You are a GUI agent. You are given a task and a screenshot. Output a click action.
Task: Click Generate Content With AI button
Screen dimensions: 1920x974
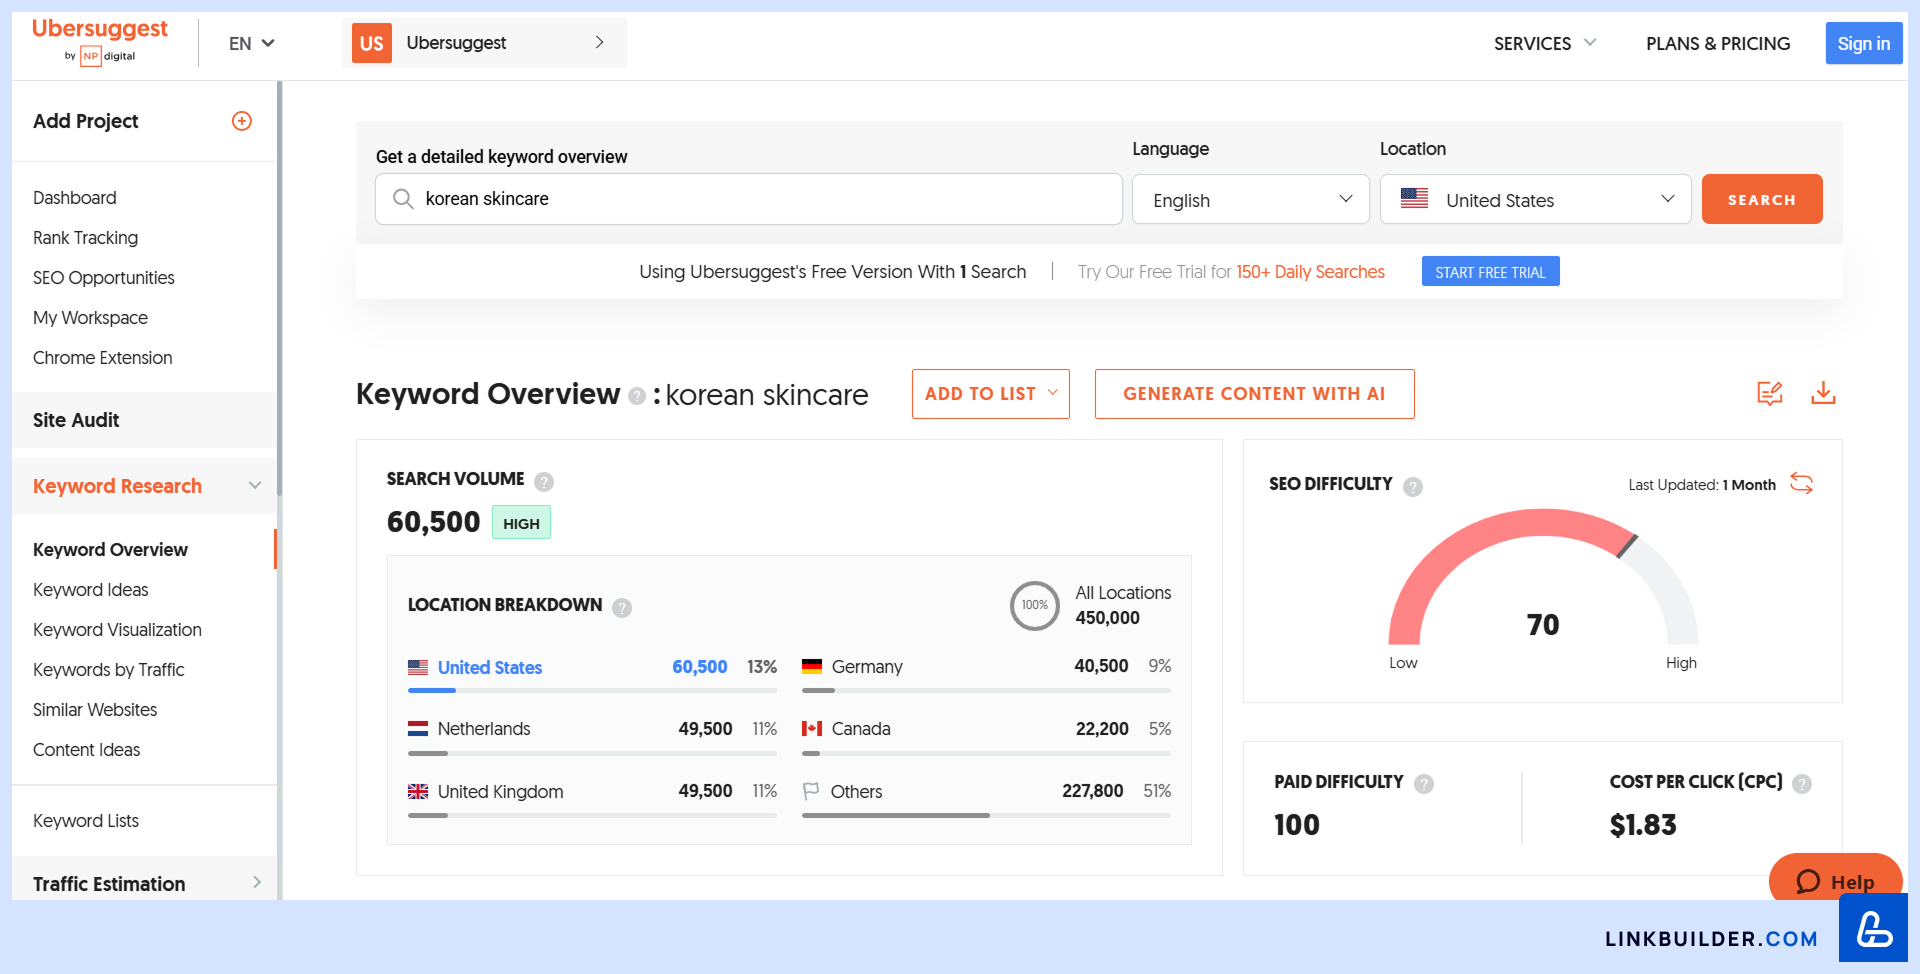click(1254, 394)
